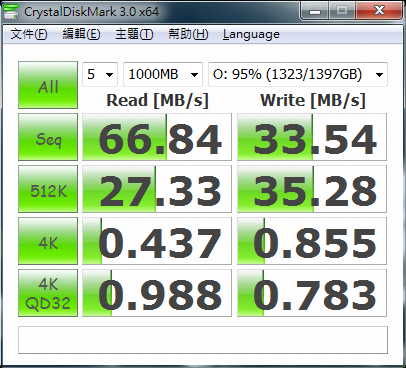The width and height of the screenshot is (406, 368).
Task: Select the 512K read result 27.33
Action: [157, 189]
